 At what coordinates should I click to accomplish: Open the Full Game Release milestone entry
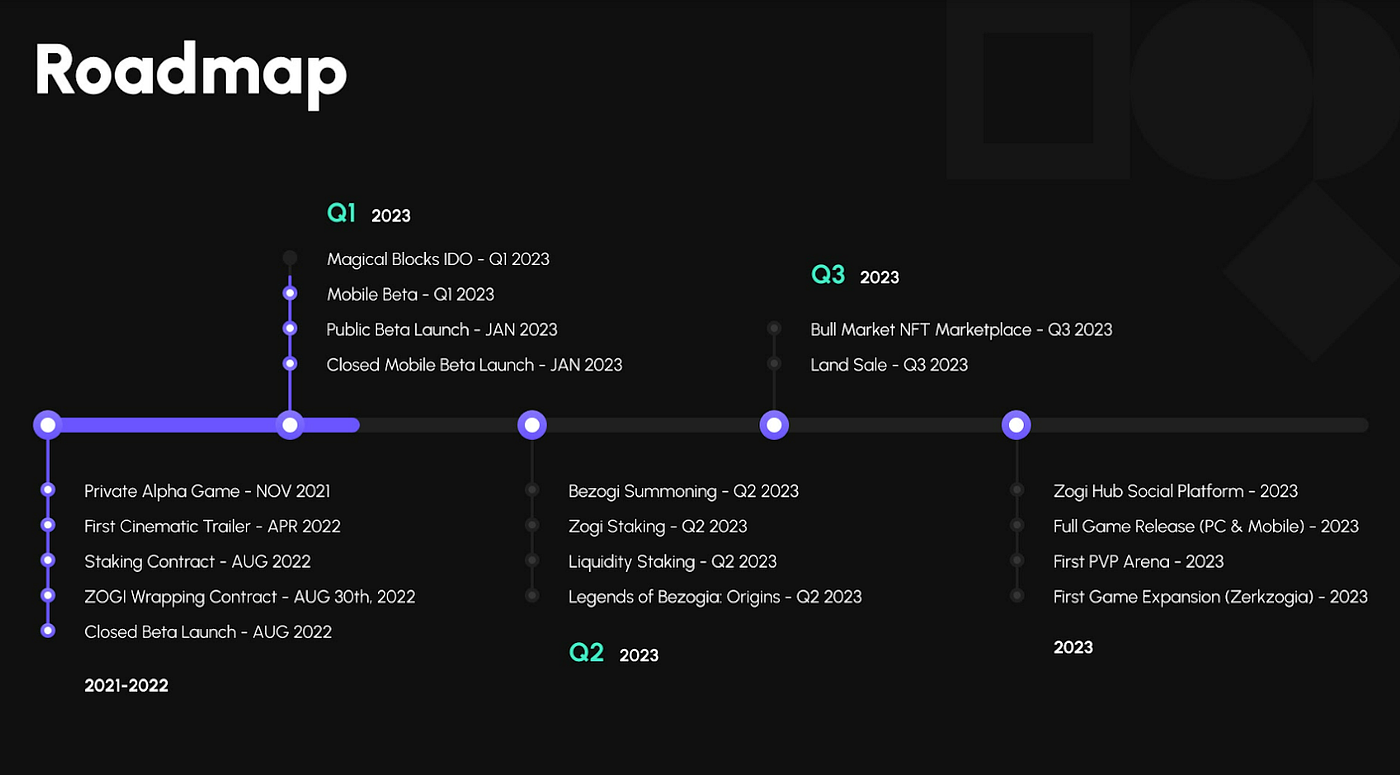click(1206, 525)
